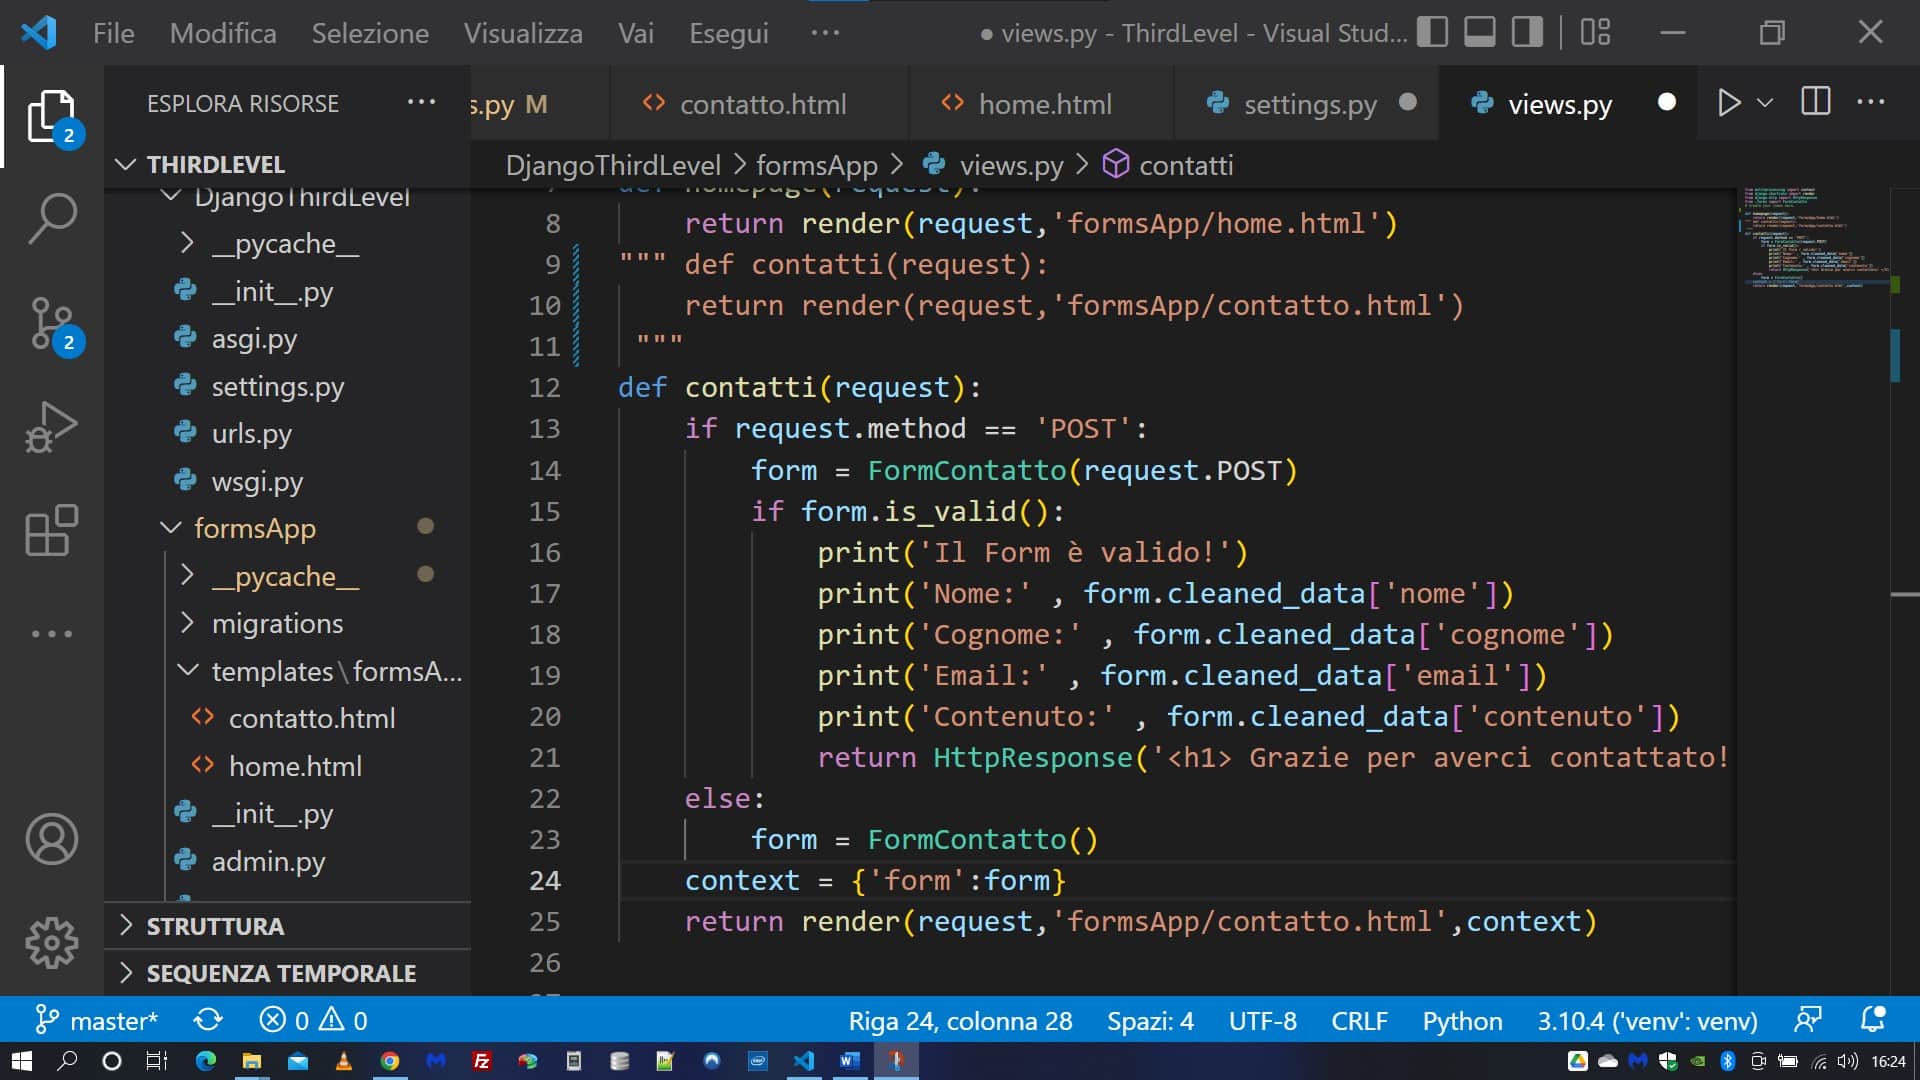The height and width of the screenshot is (1080, 1920).
Task: Synchronize changes in the status bar
Action: pos(208,1020)
